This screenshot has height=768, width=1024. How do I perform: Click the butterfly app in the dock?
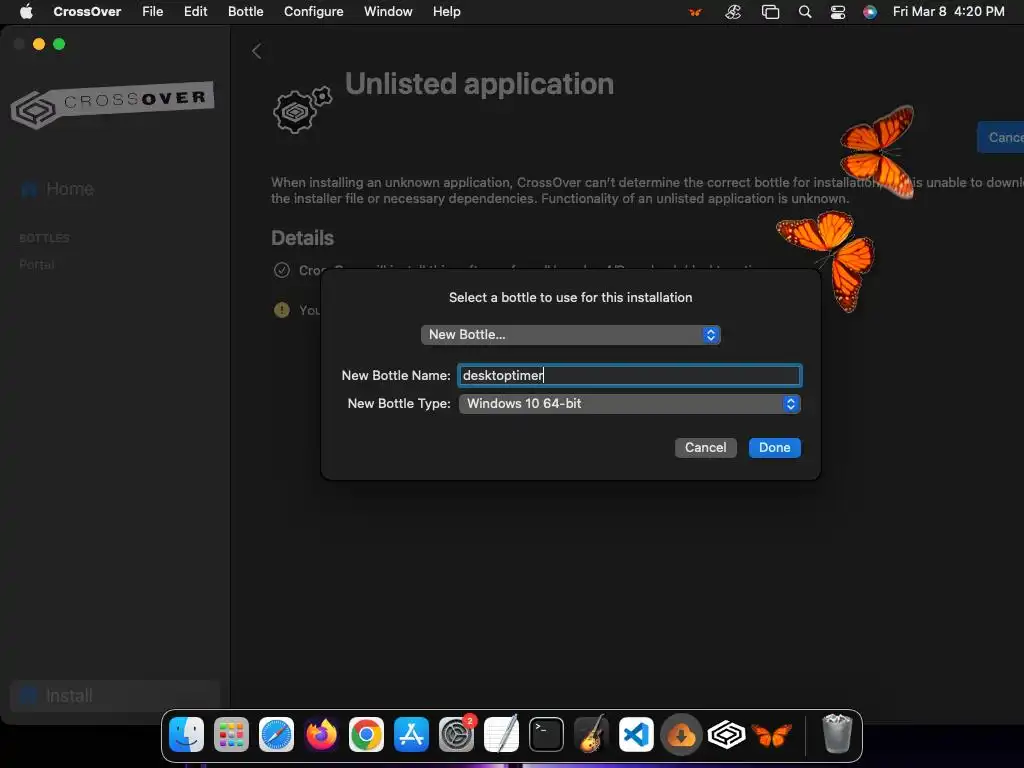pyautogui.click(x=772, y=734)
